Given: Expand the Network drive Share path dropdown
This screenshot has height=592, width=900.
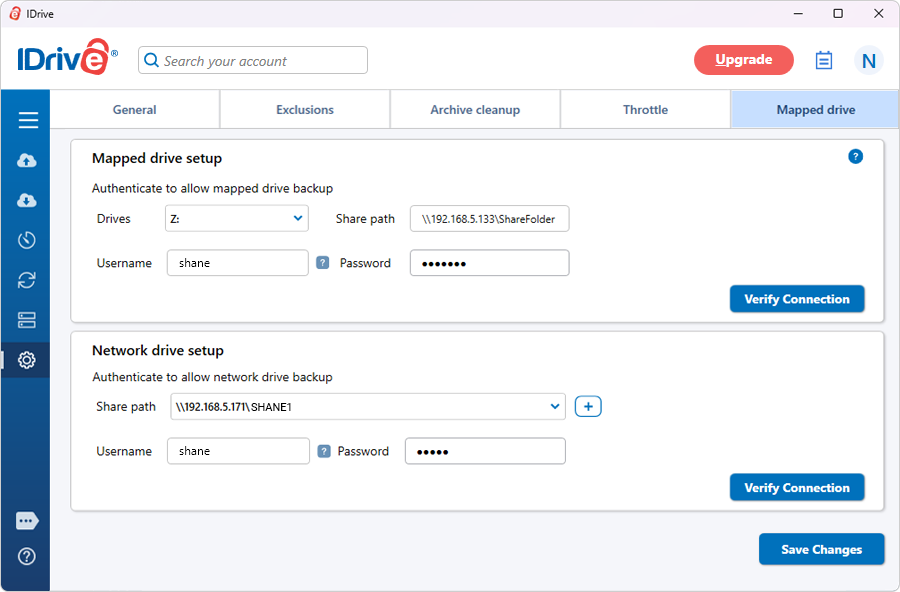Looking at the screenshot, I should (x=555, y=406).
